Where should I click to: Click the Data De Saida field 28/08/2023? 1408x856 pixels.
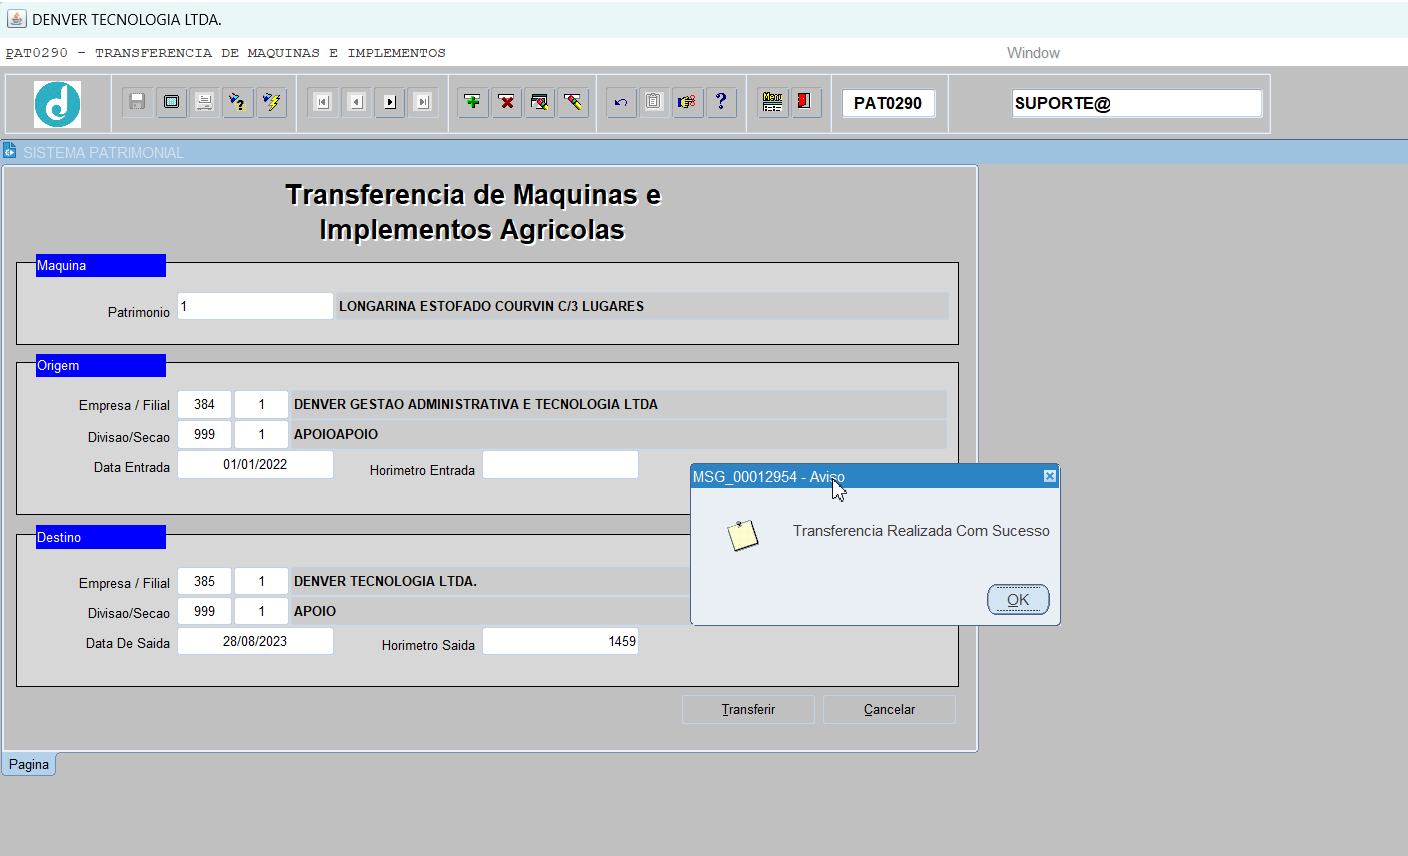tap(255, 641)
